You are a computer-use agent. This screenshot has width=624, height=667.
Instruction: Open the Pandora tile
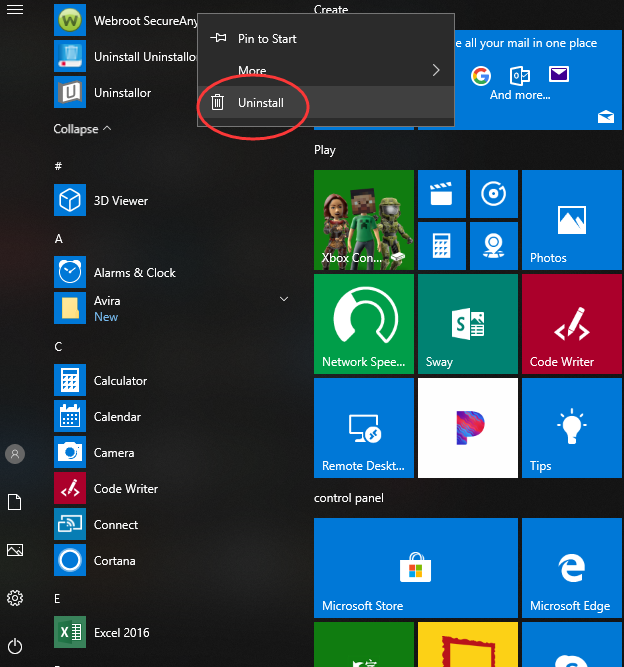click(468, 428)
